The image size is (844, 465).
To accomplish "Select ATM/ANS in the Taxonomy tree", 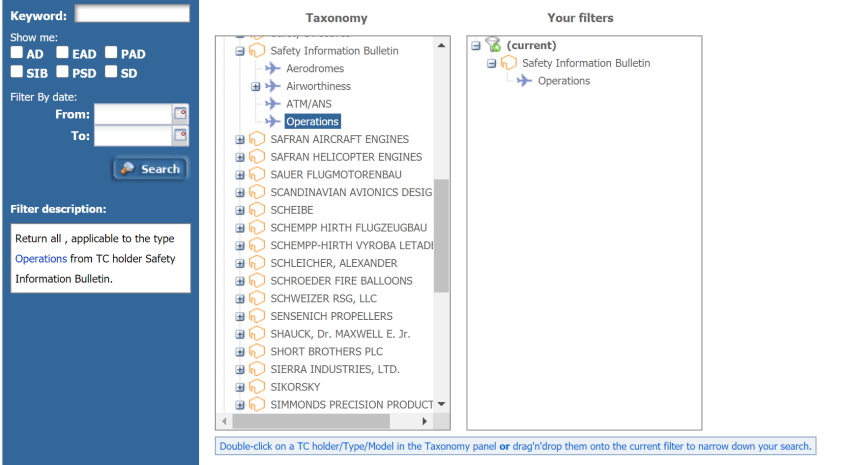I will [x=309, y=104].
